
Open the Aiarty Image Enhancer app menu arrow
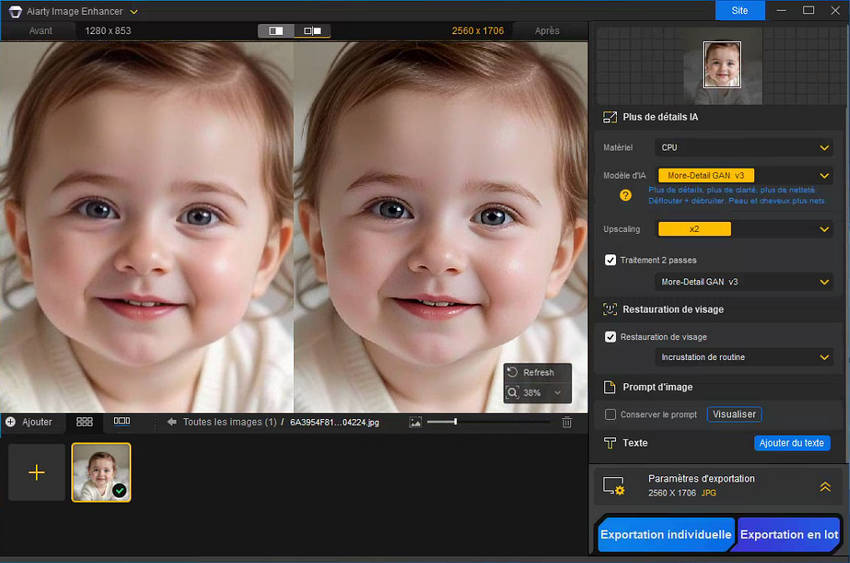coord(134,11)
